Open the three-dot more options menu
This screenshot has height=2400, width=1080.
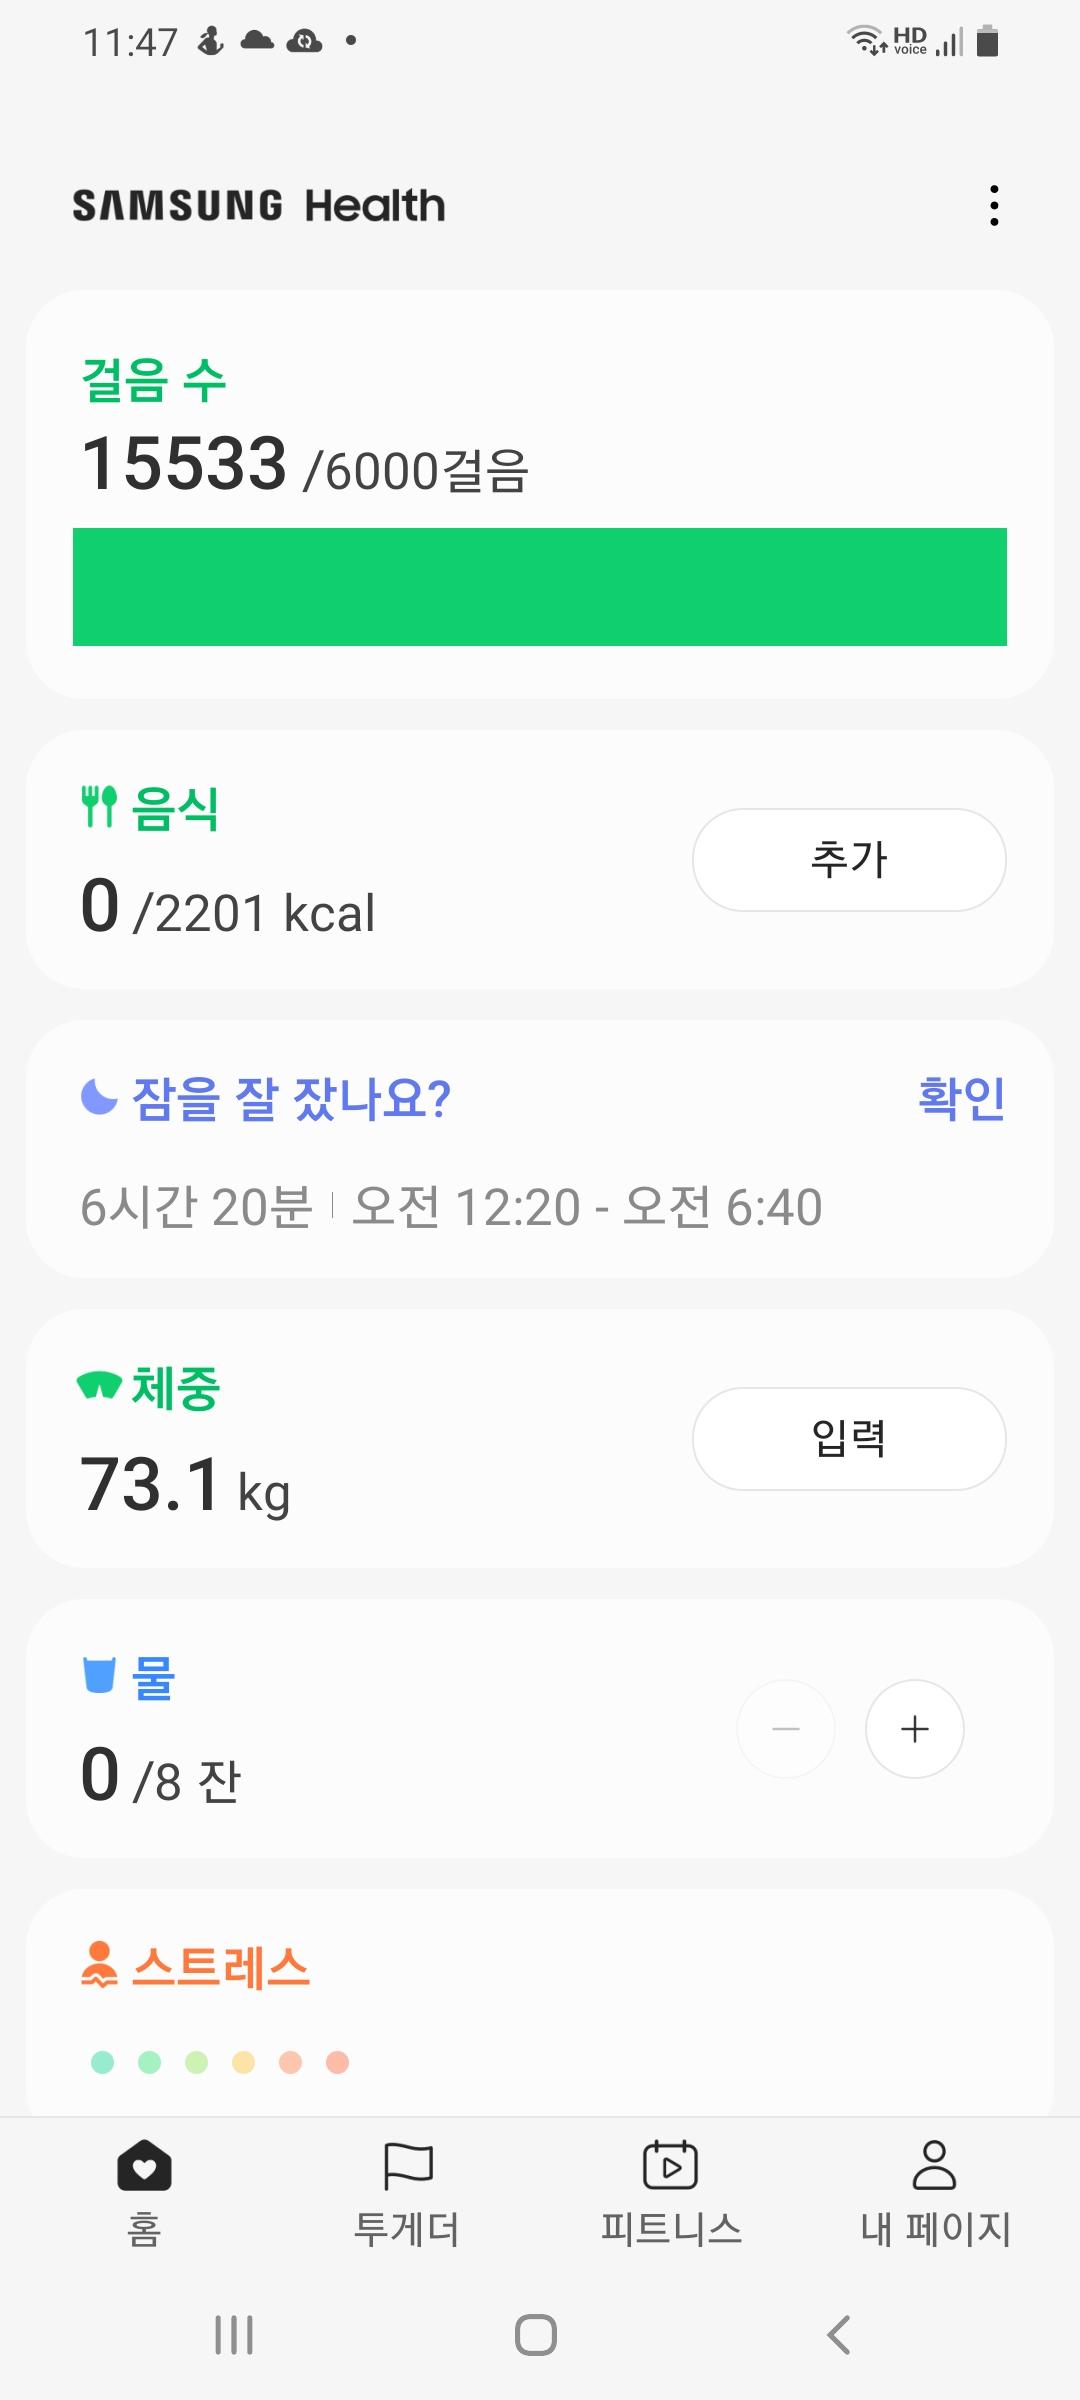pyautogui.click(x=993, y=205)
